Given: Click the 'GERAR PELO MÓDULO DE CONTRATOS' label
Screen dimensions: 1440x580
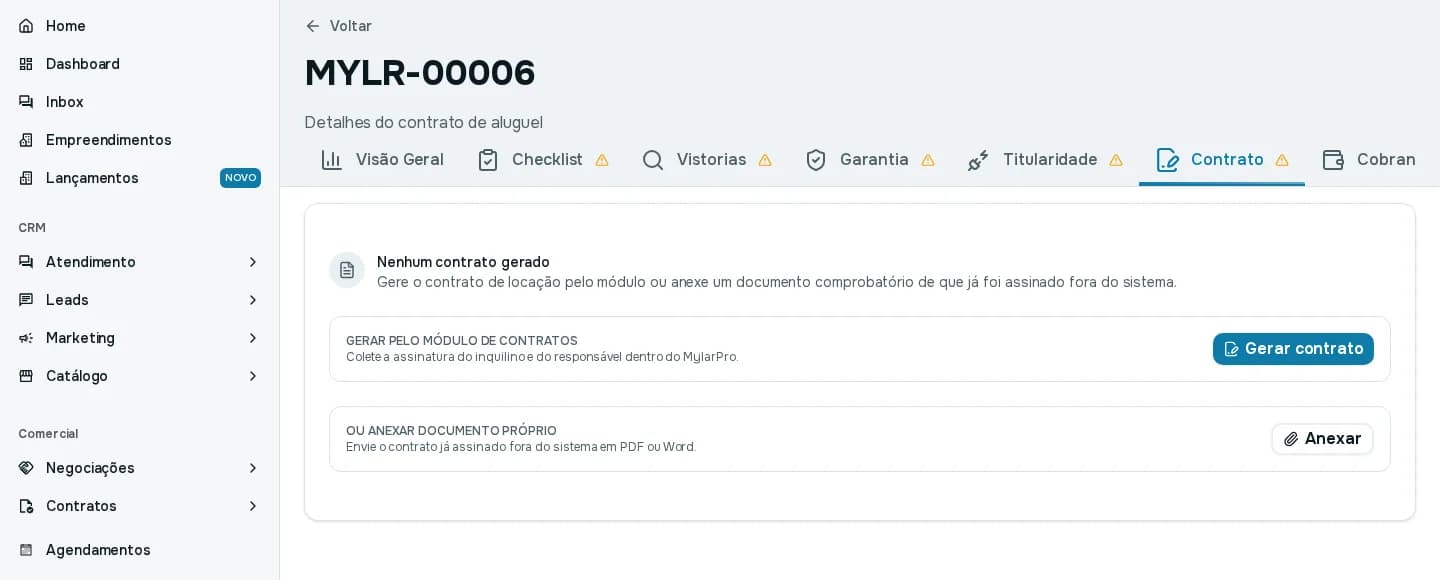Looking at the screenshot, I should (462, 341).
